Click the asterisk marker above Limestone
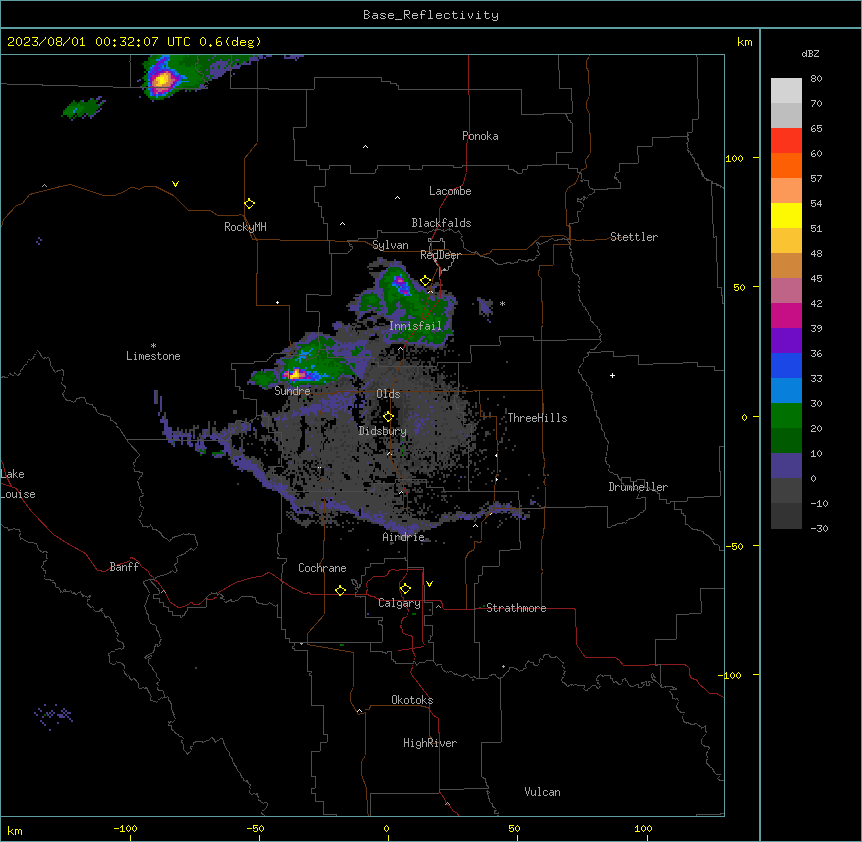This screenshot has width=862, height=842. pyautogui.click(x=153, y=346)
